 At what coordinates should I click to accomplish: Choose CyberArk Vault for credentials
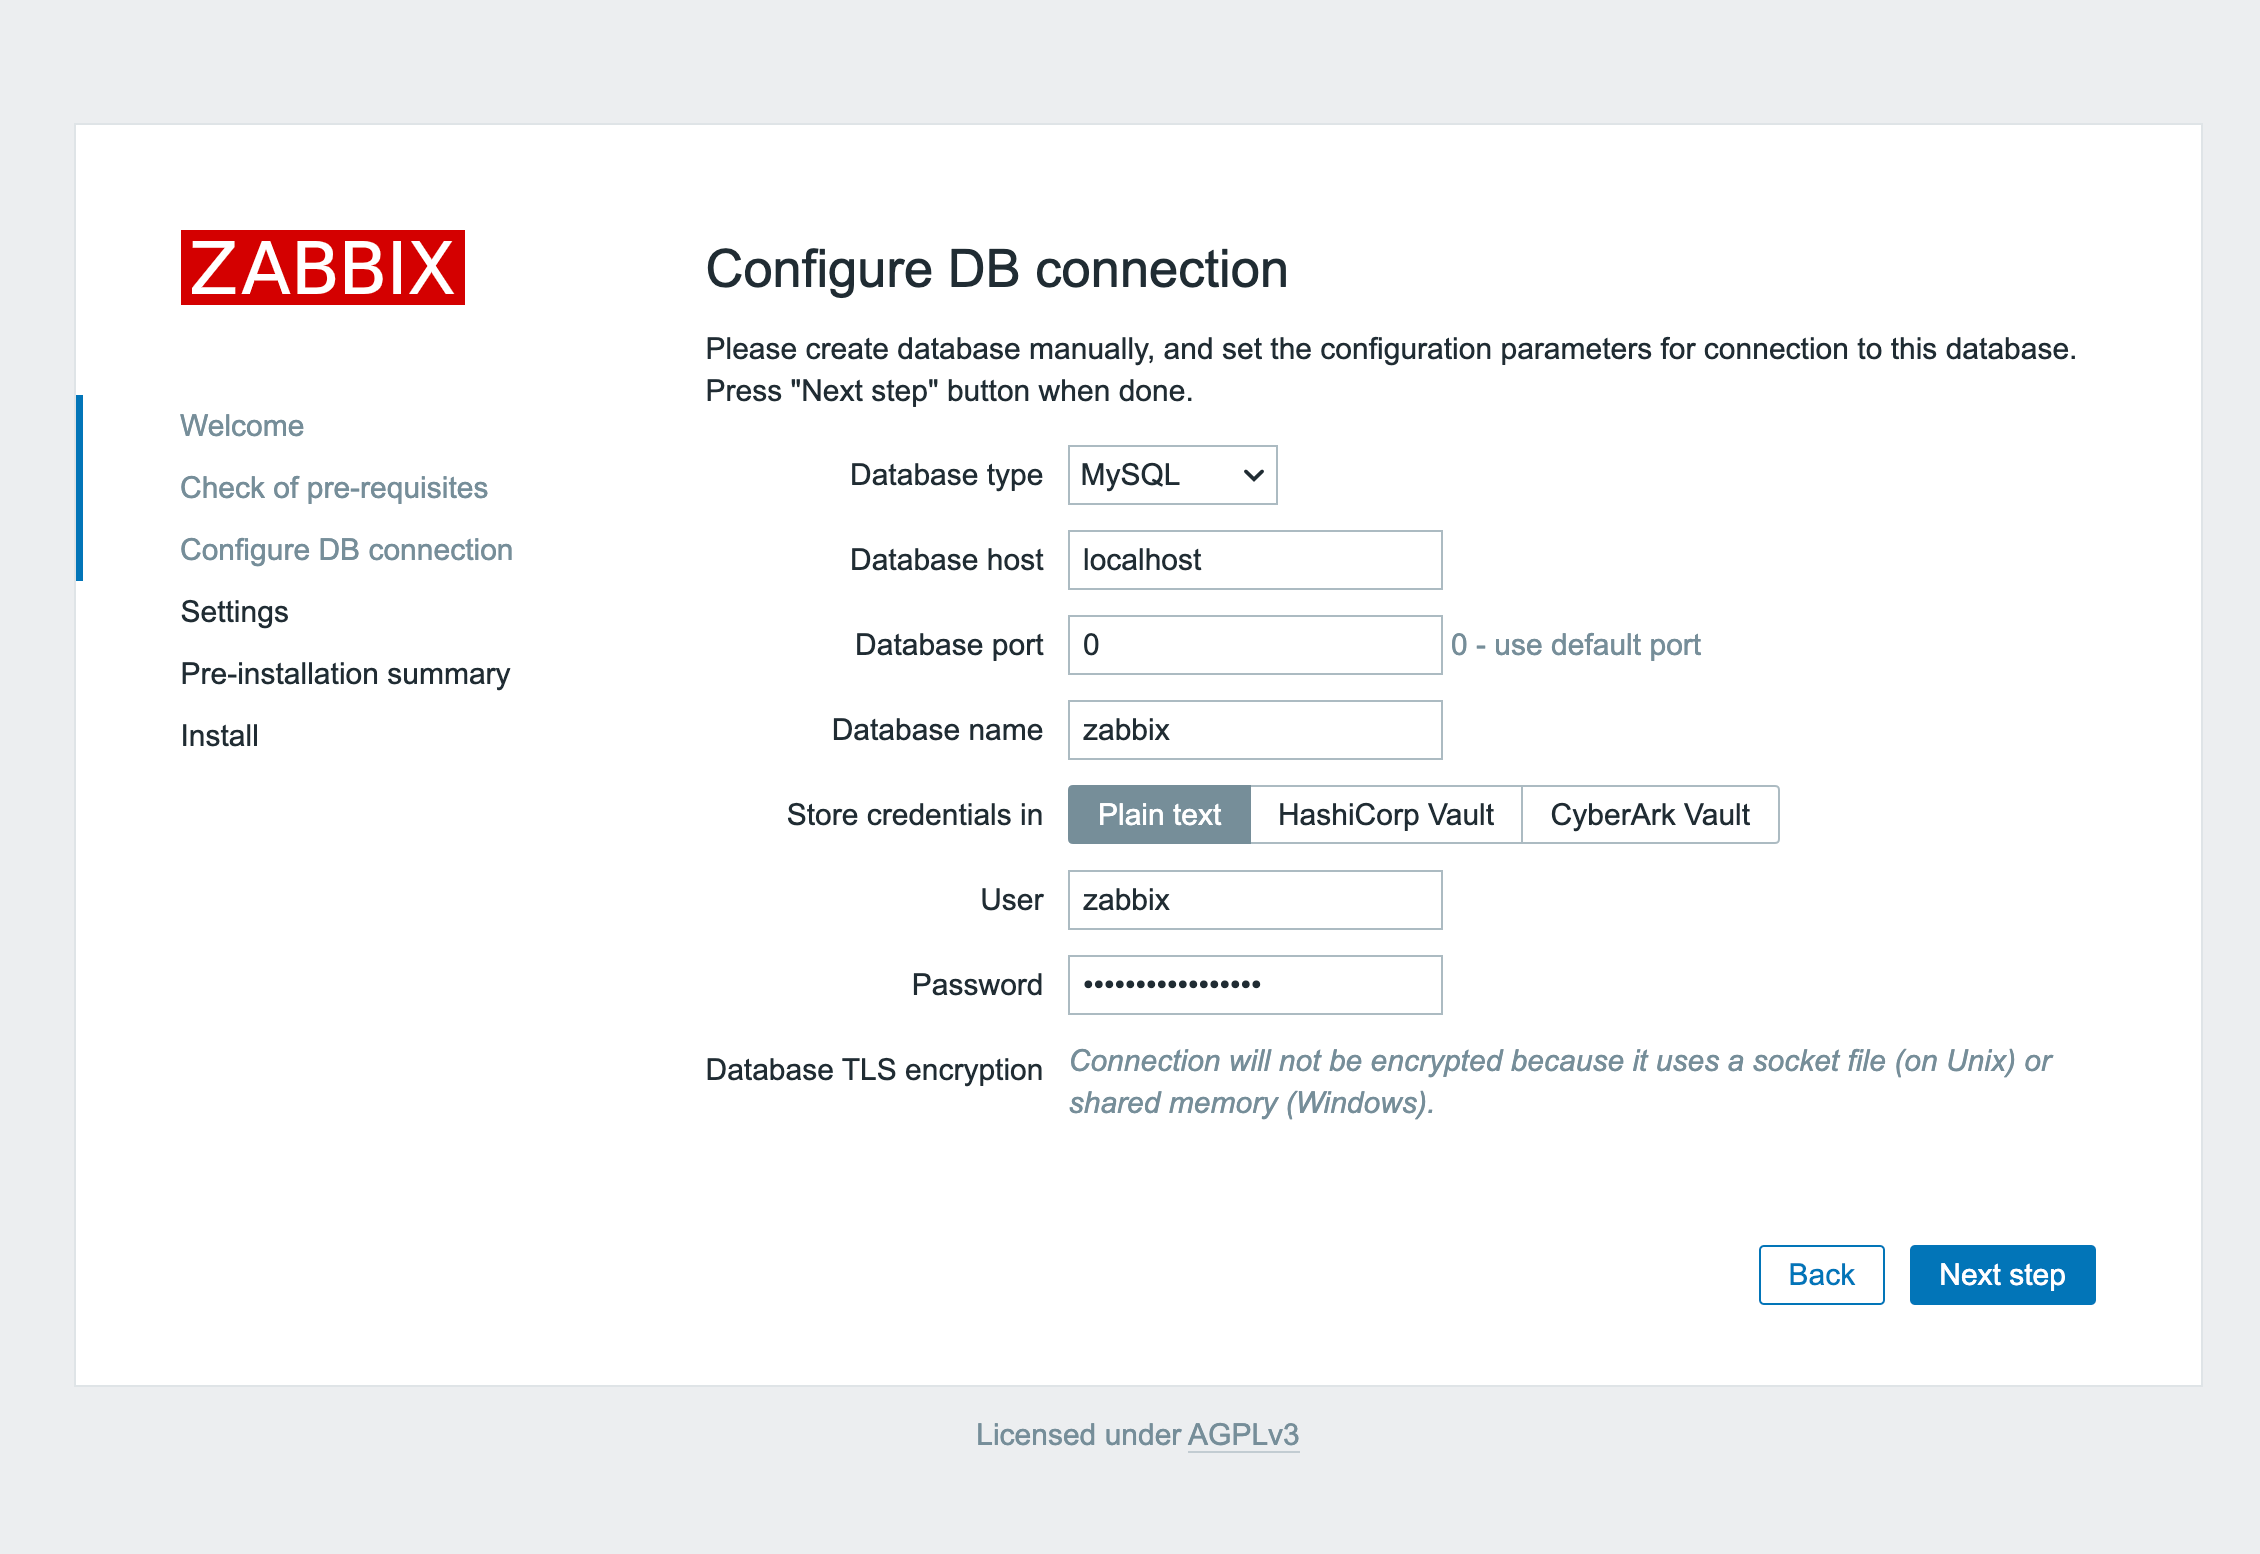point(1649,815)
